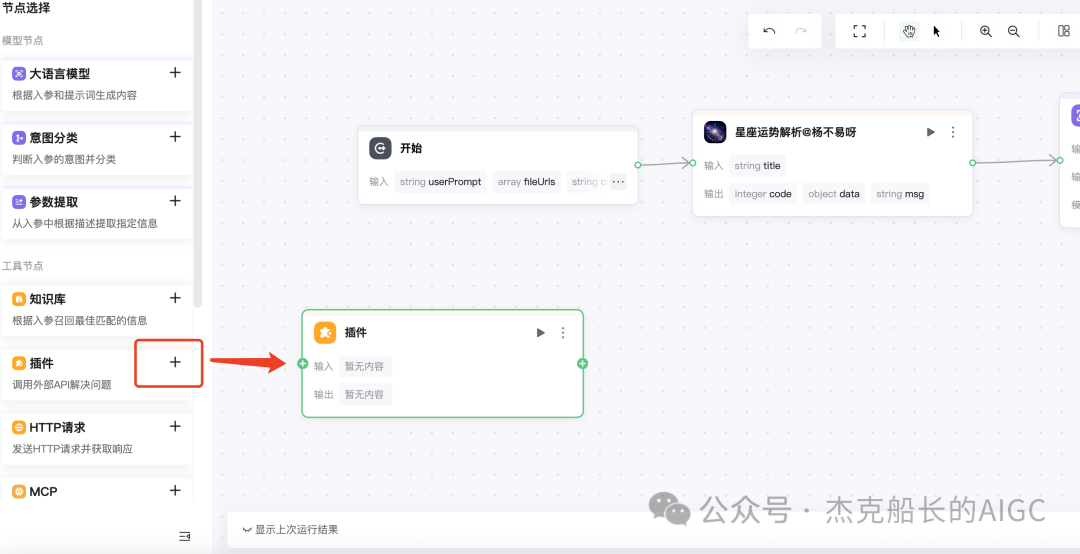The image size is (1080, 554).
Task: Click the array fileUrls parameter tag
Action: 526,182
